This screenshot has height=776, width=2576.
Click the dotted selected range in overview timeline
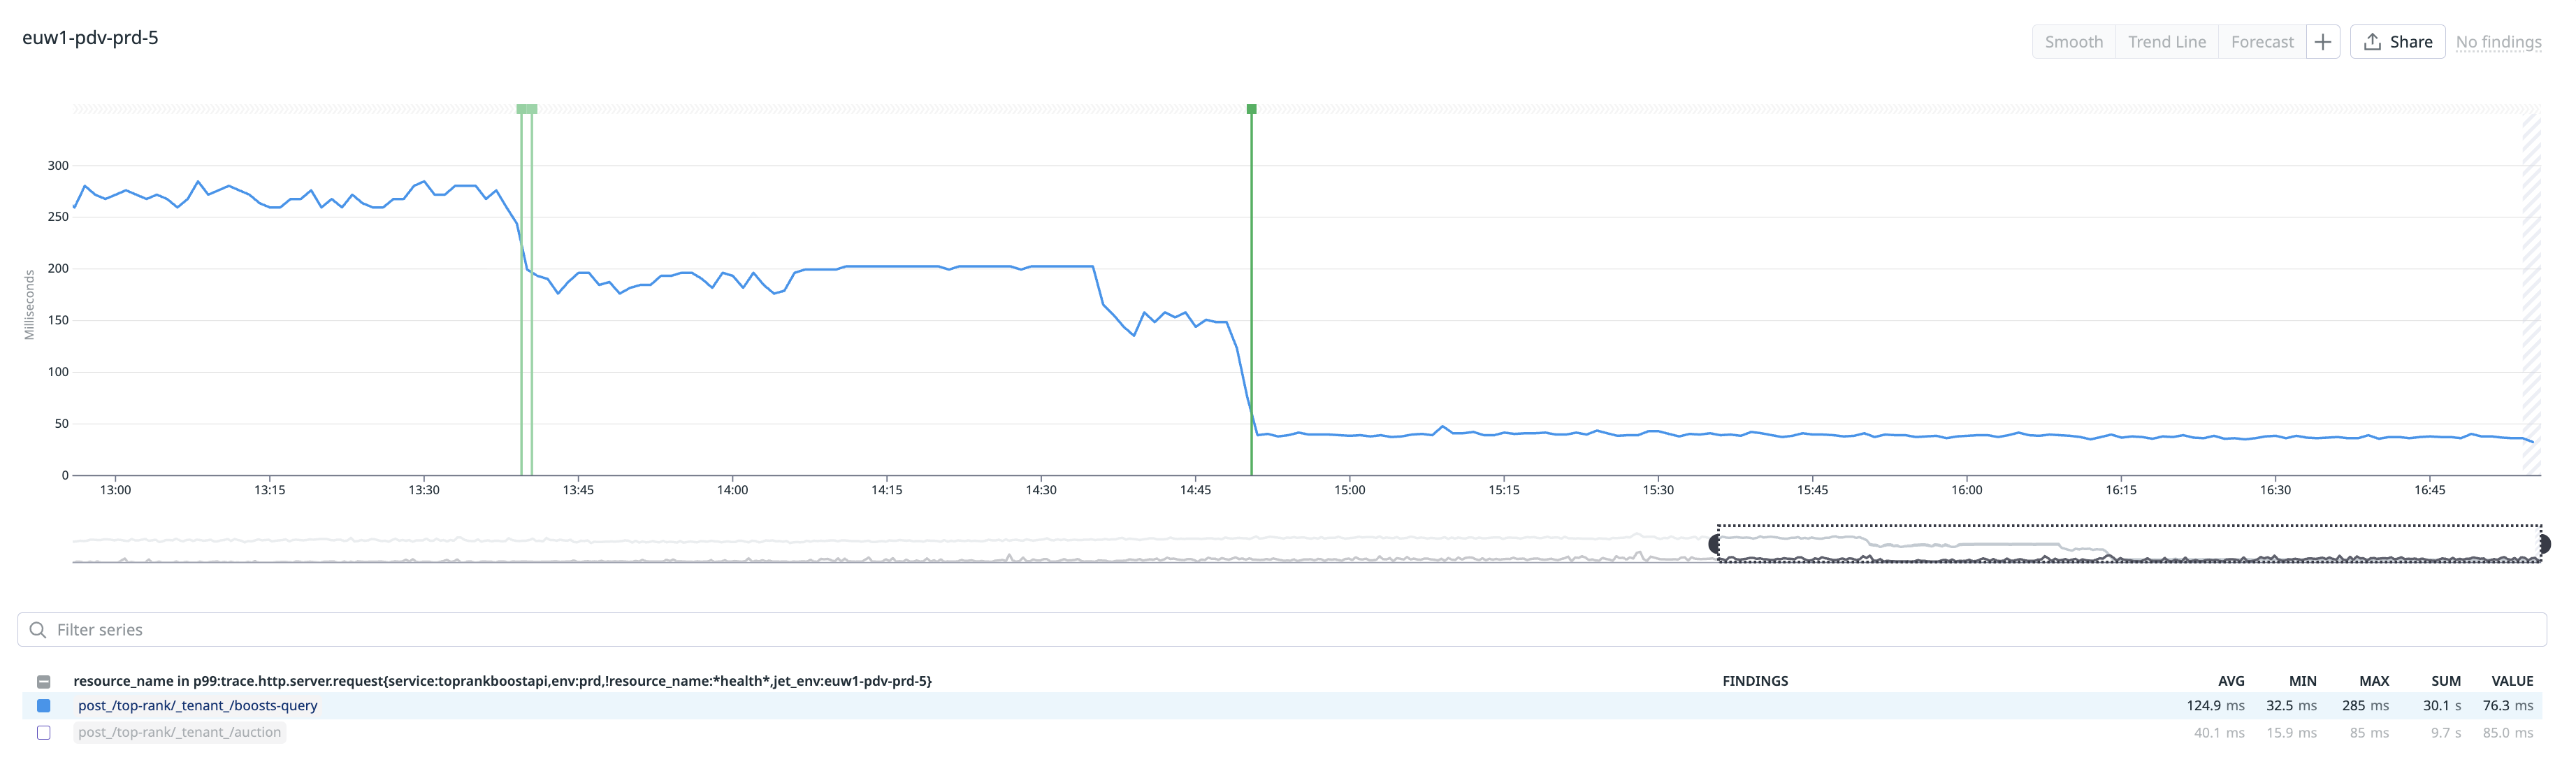(2130, 544)
